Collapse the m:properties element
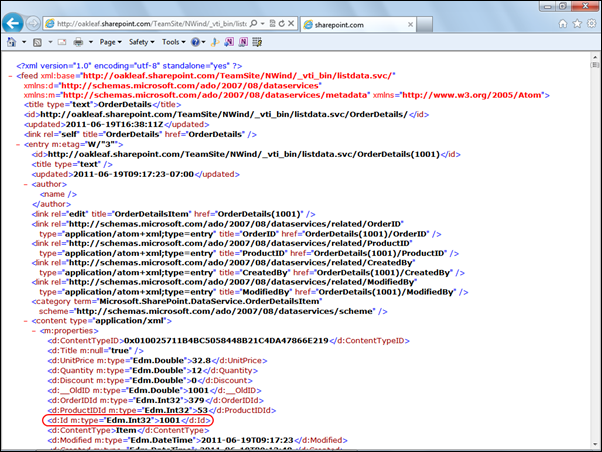Viewport: 602px width, 452px height. point(34,331)
